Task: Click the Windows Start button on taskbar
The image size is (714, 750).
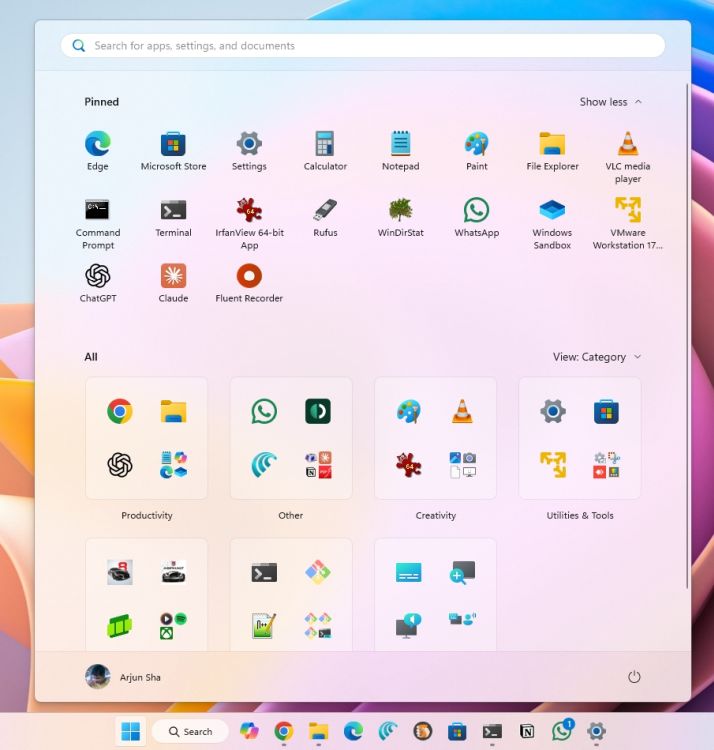Action: 131,731
